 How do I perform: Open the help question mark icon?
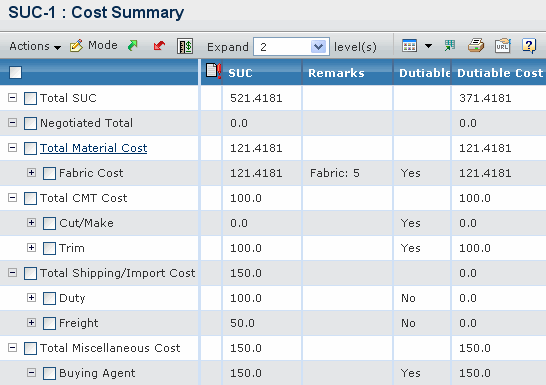coord(529,46)
